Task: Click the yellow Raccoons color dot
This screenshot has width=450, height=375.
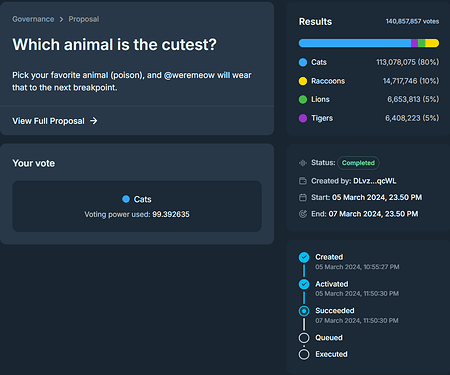Action: click(303, 81)
